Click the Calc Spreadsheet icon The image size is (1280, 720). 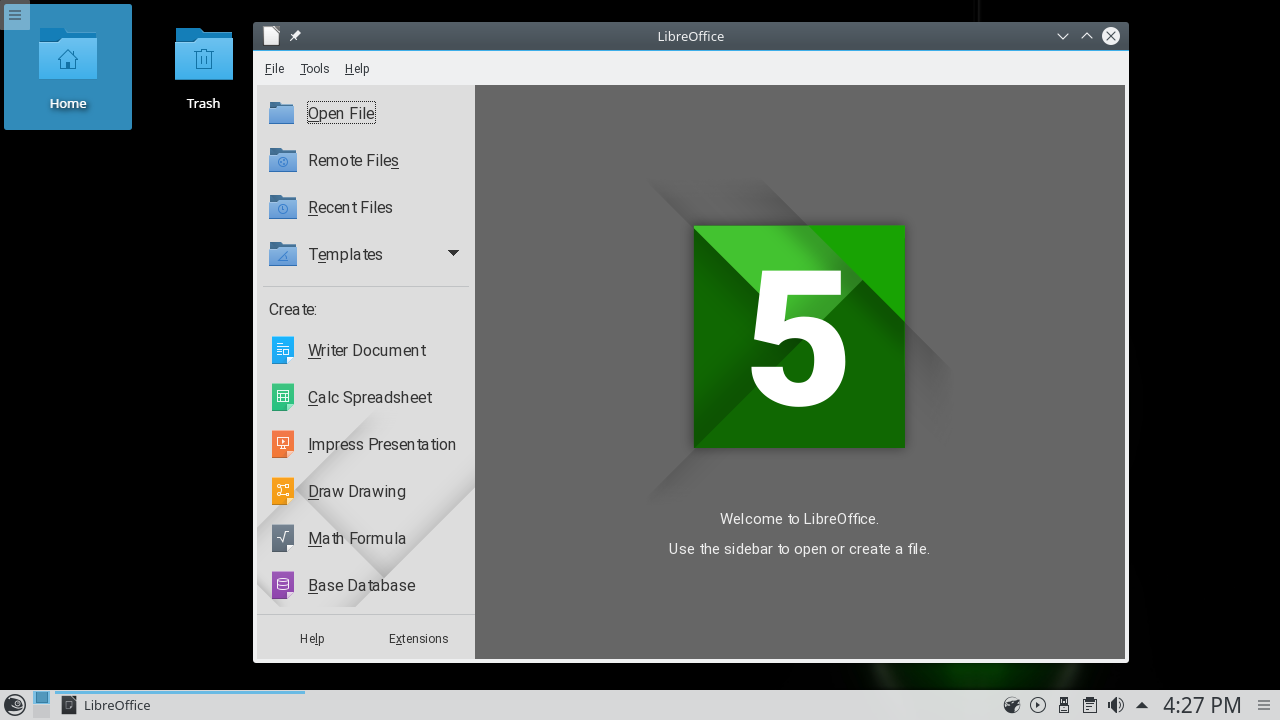(283, 397)
